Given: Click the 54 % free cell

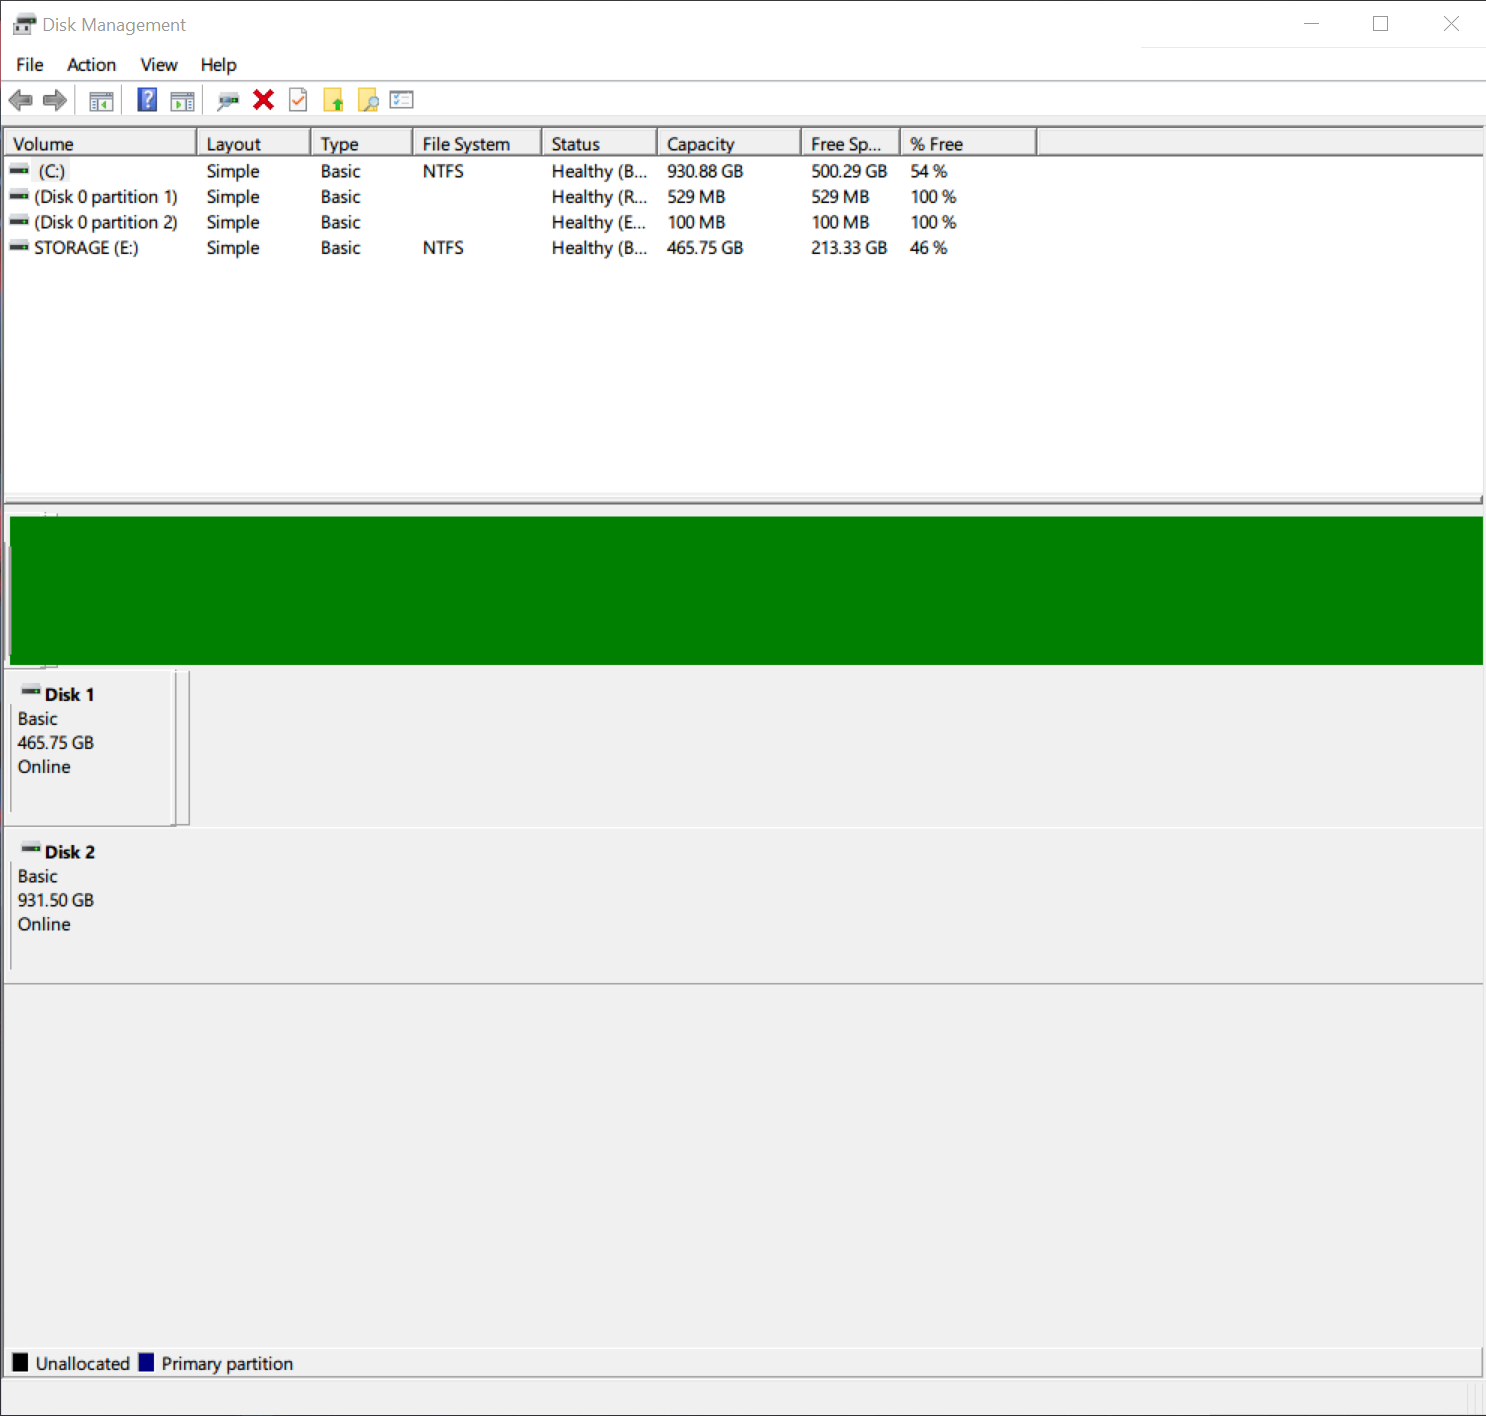Looking at the screenshot, I should (928, 171).
